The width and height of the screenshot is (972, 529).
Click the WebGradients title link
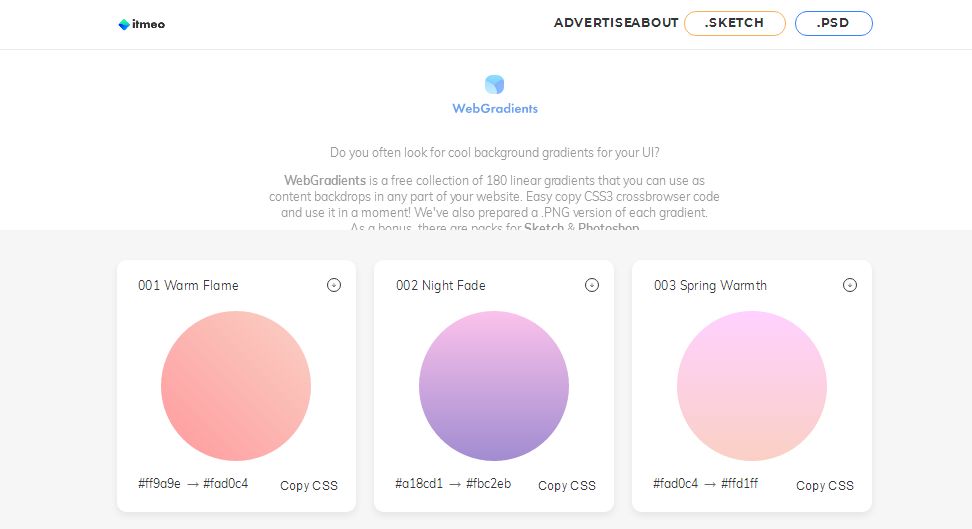point(495,109)
